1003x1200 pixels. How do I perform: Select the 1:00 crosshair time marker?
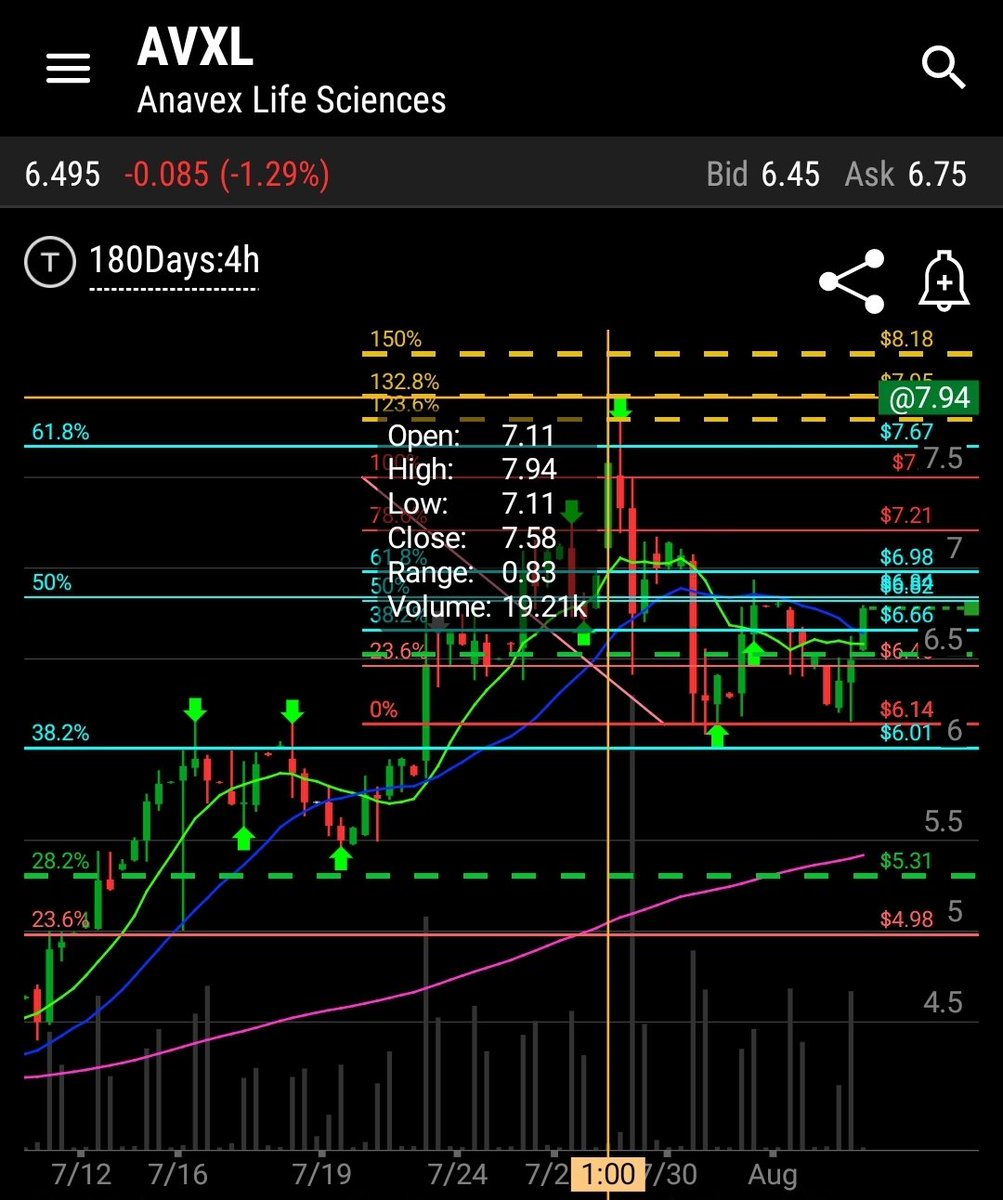tap(608, 1173)
